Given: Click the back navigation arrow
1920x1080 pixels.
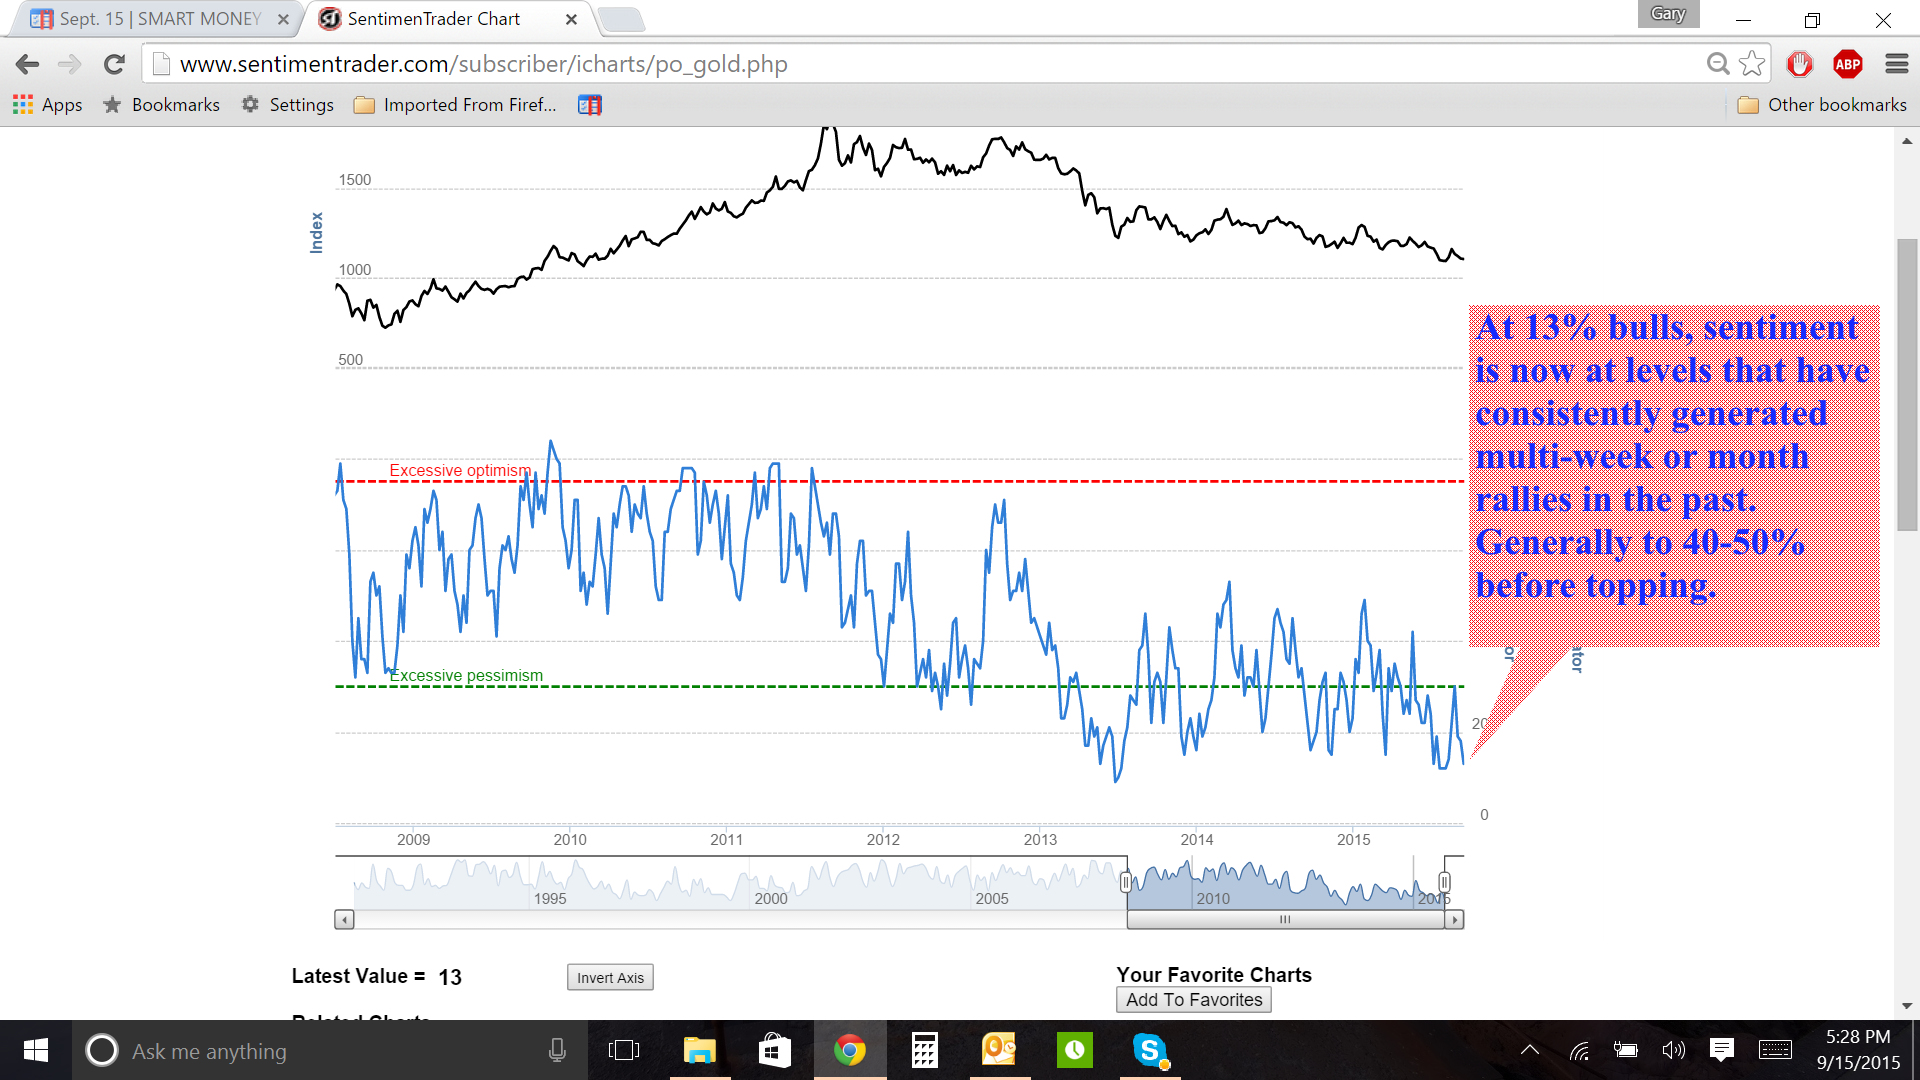Looking at the screenshot, I should pyautogui.click(x=27, y=65).
